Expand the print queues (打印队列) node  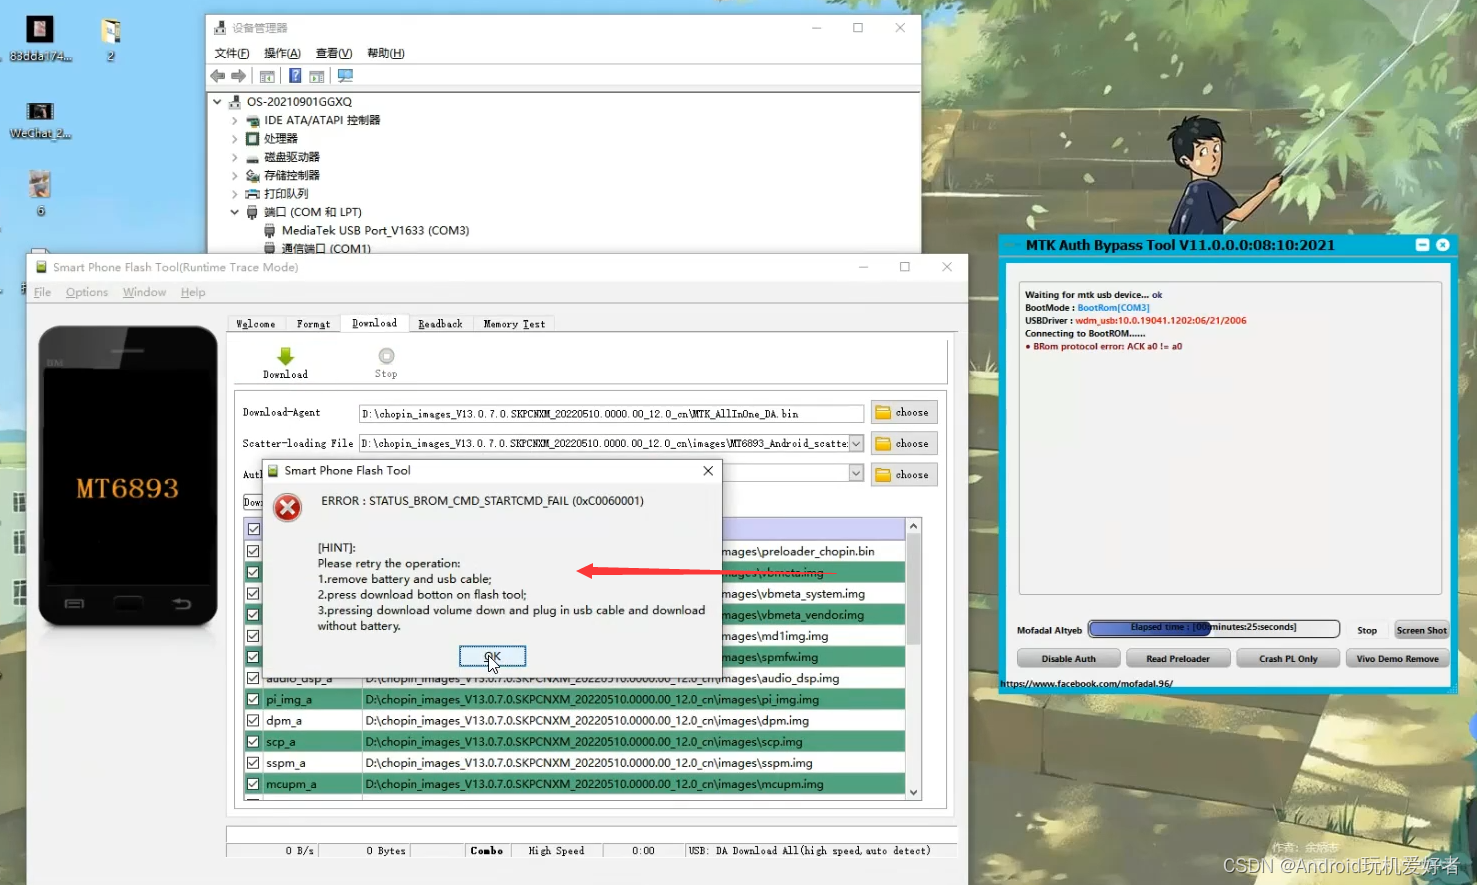point(235,194)
